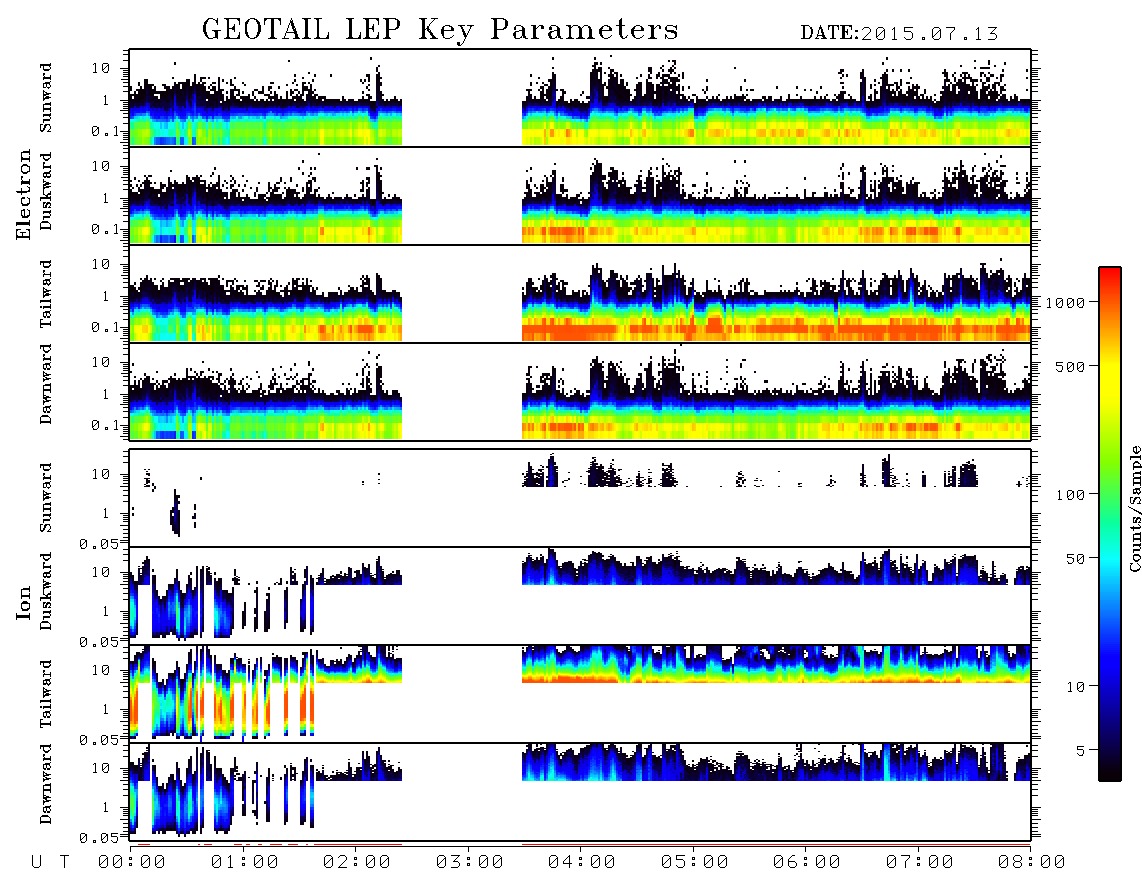Click the 05:00 time tick label

695,863
